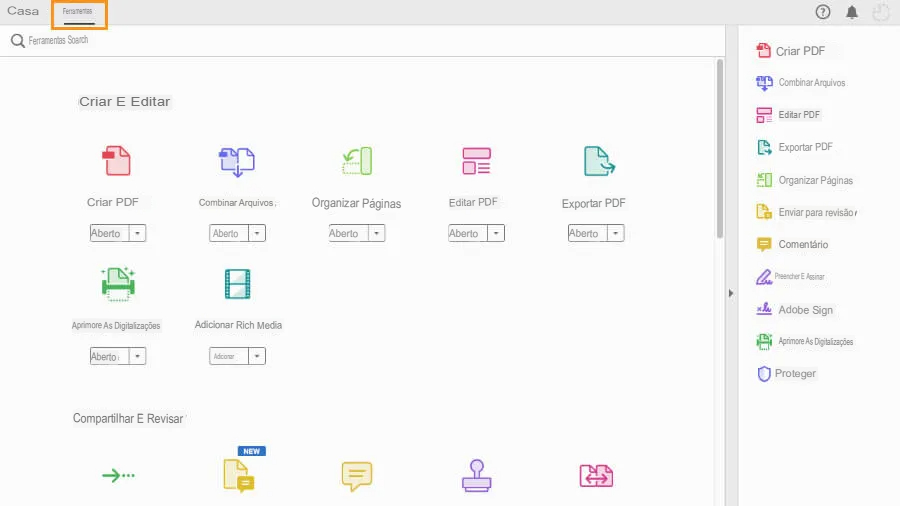Select the Organizar Páginas icon in right sidebar
900x506 pixels.
click(x=764, y=180)
